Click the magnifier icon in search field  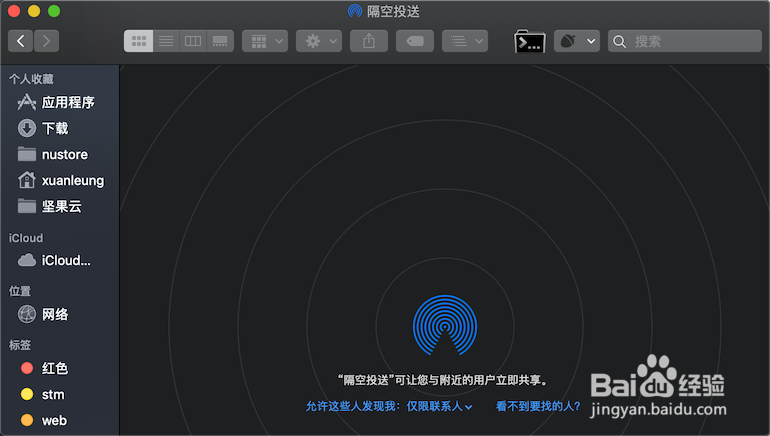(620, 41)
